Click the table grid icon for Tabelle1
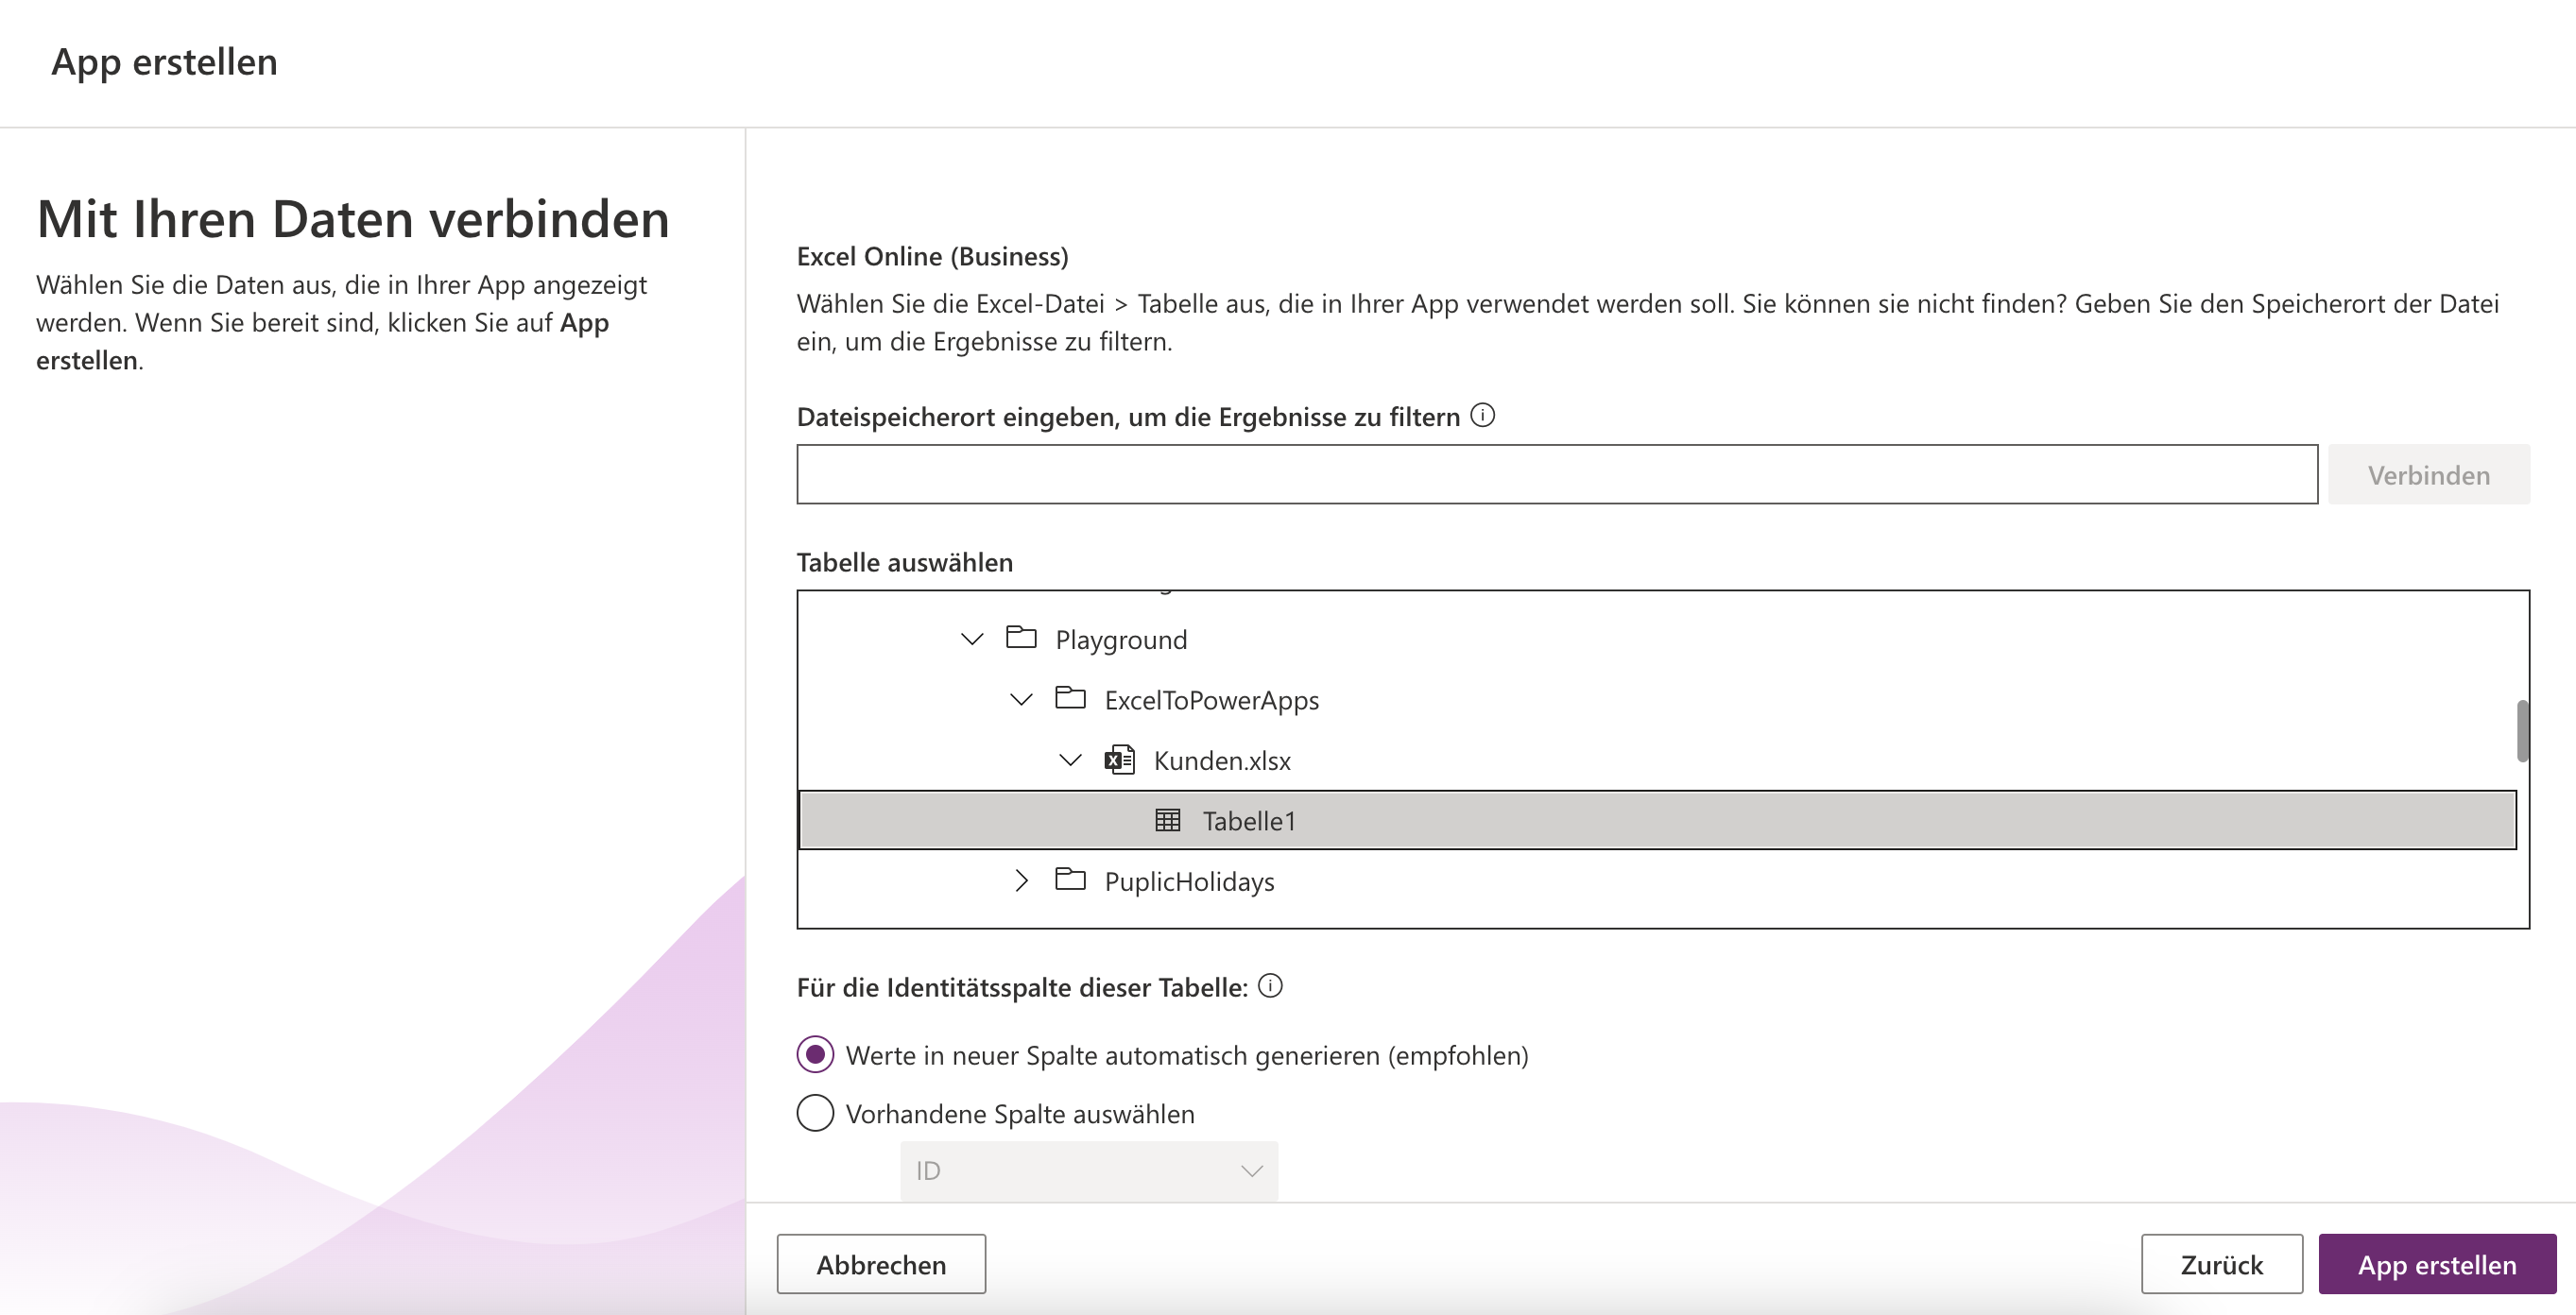Image resolution: width=2576 pixels, height=1315 pixels. pyautogui.click(x=1168, y=820)
